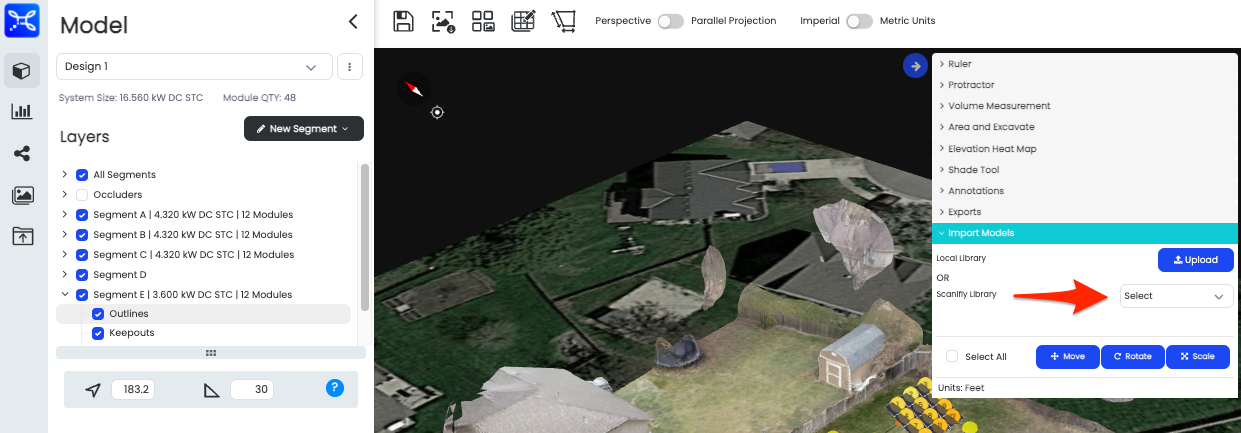Click the azimuth field showing 183.2
Screen dimensions: 1241x433
click(133, 390)
